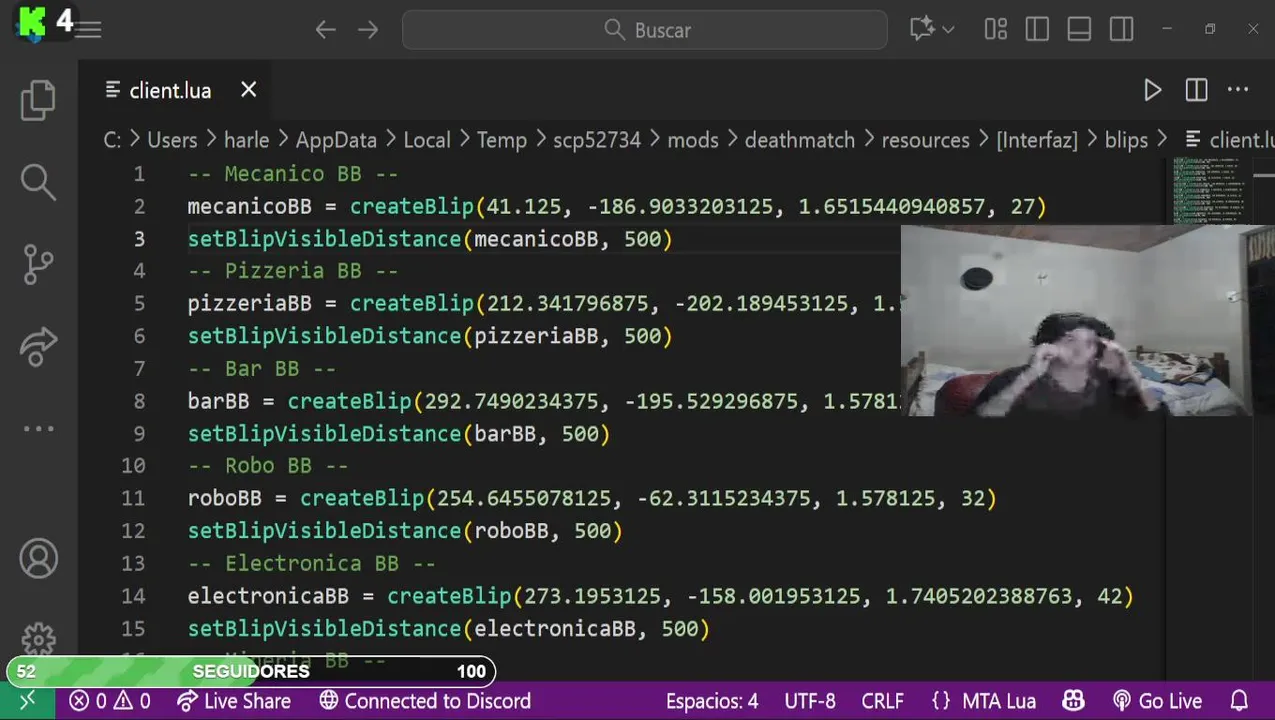The width and height of the screenshot is (1275, 720).
Task: Click the '-- Pizzeria BB --' comment
Action: [x=293, y=271]
